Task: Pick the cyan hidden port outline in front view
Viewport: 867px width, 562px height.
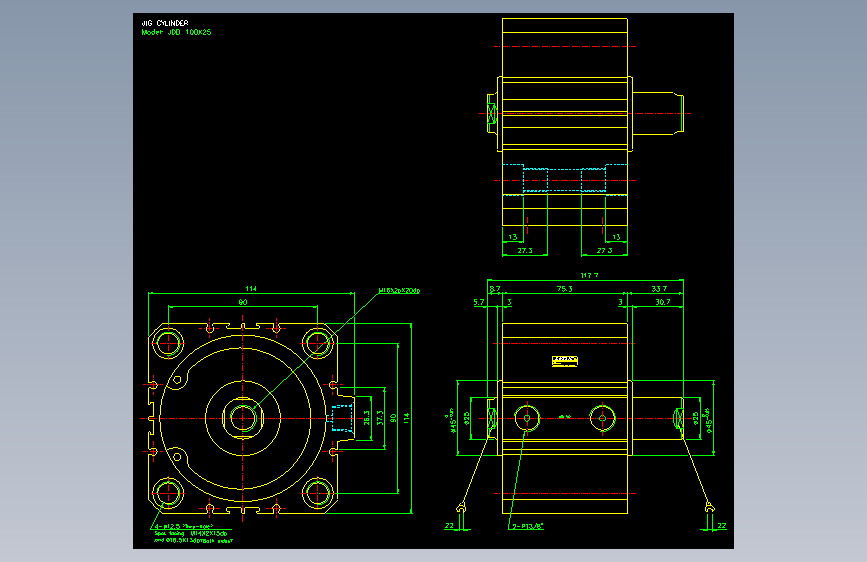Action: pyautogui.click(x=341, y=418)
